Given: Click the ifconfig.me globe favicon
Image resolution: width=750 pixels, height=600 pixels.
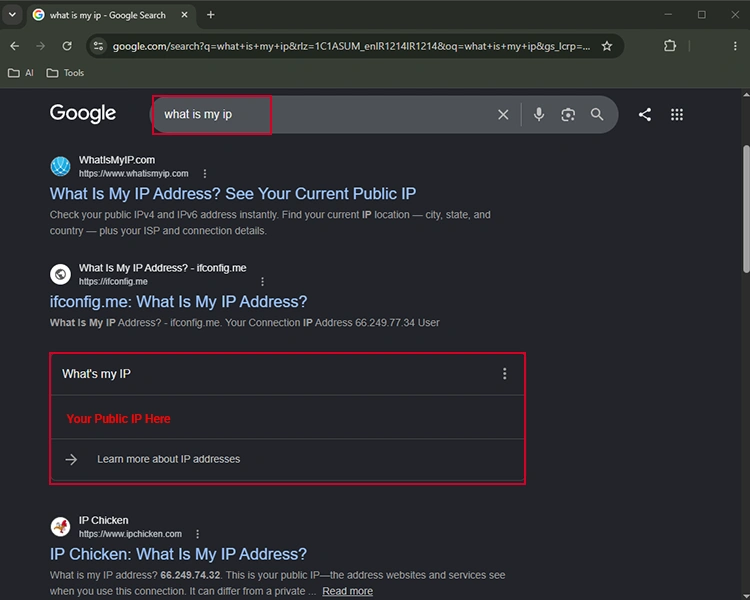Looking at the screenshot, I should [60, 274].
